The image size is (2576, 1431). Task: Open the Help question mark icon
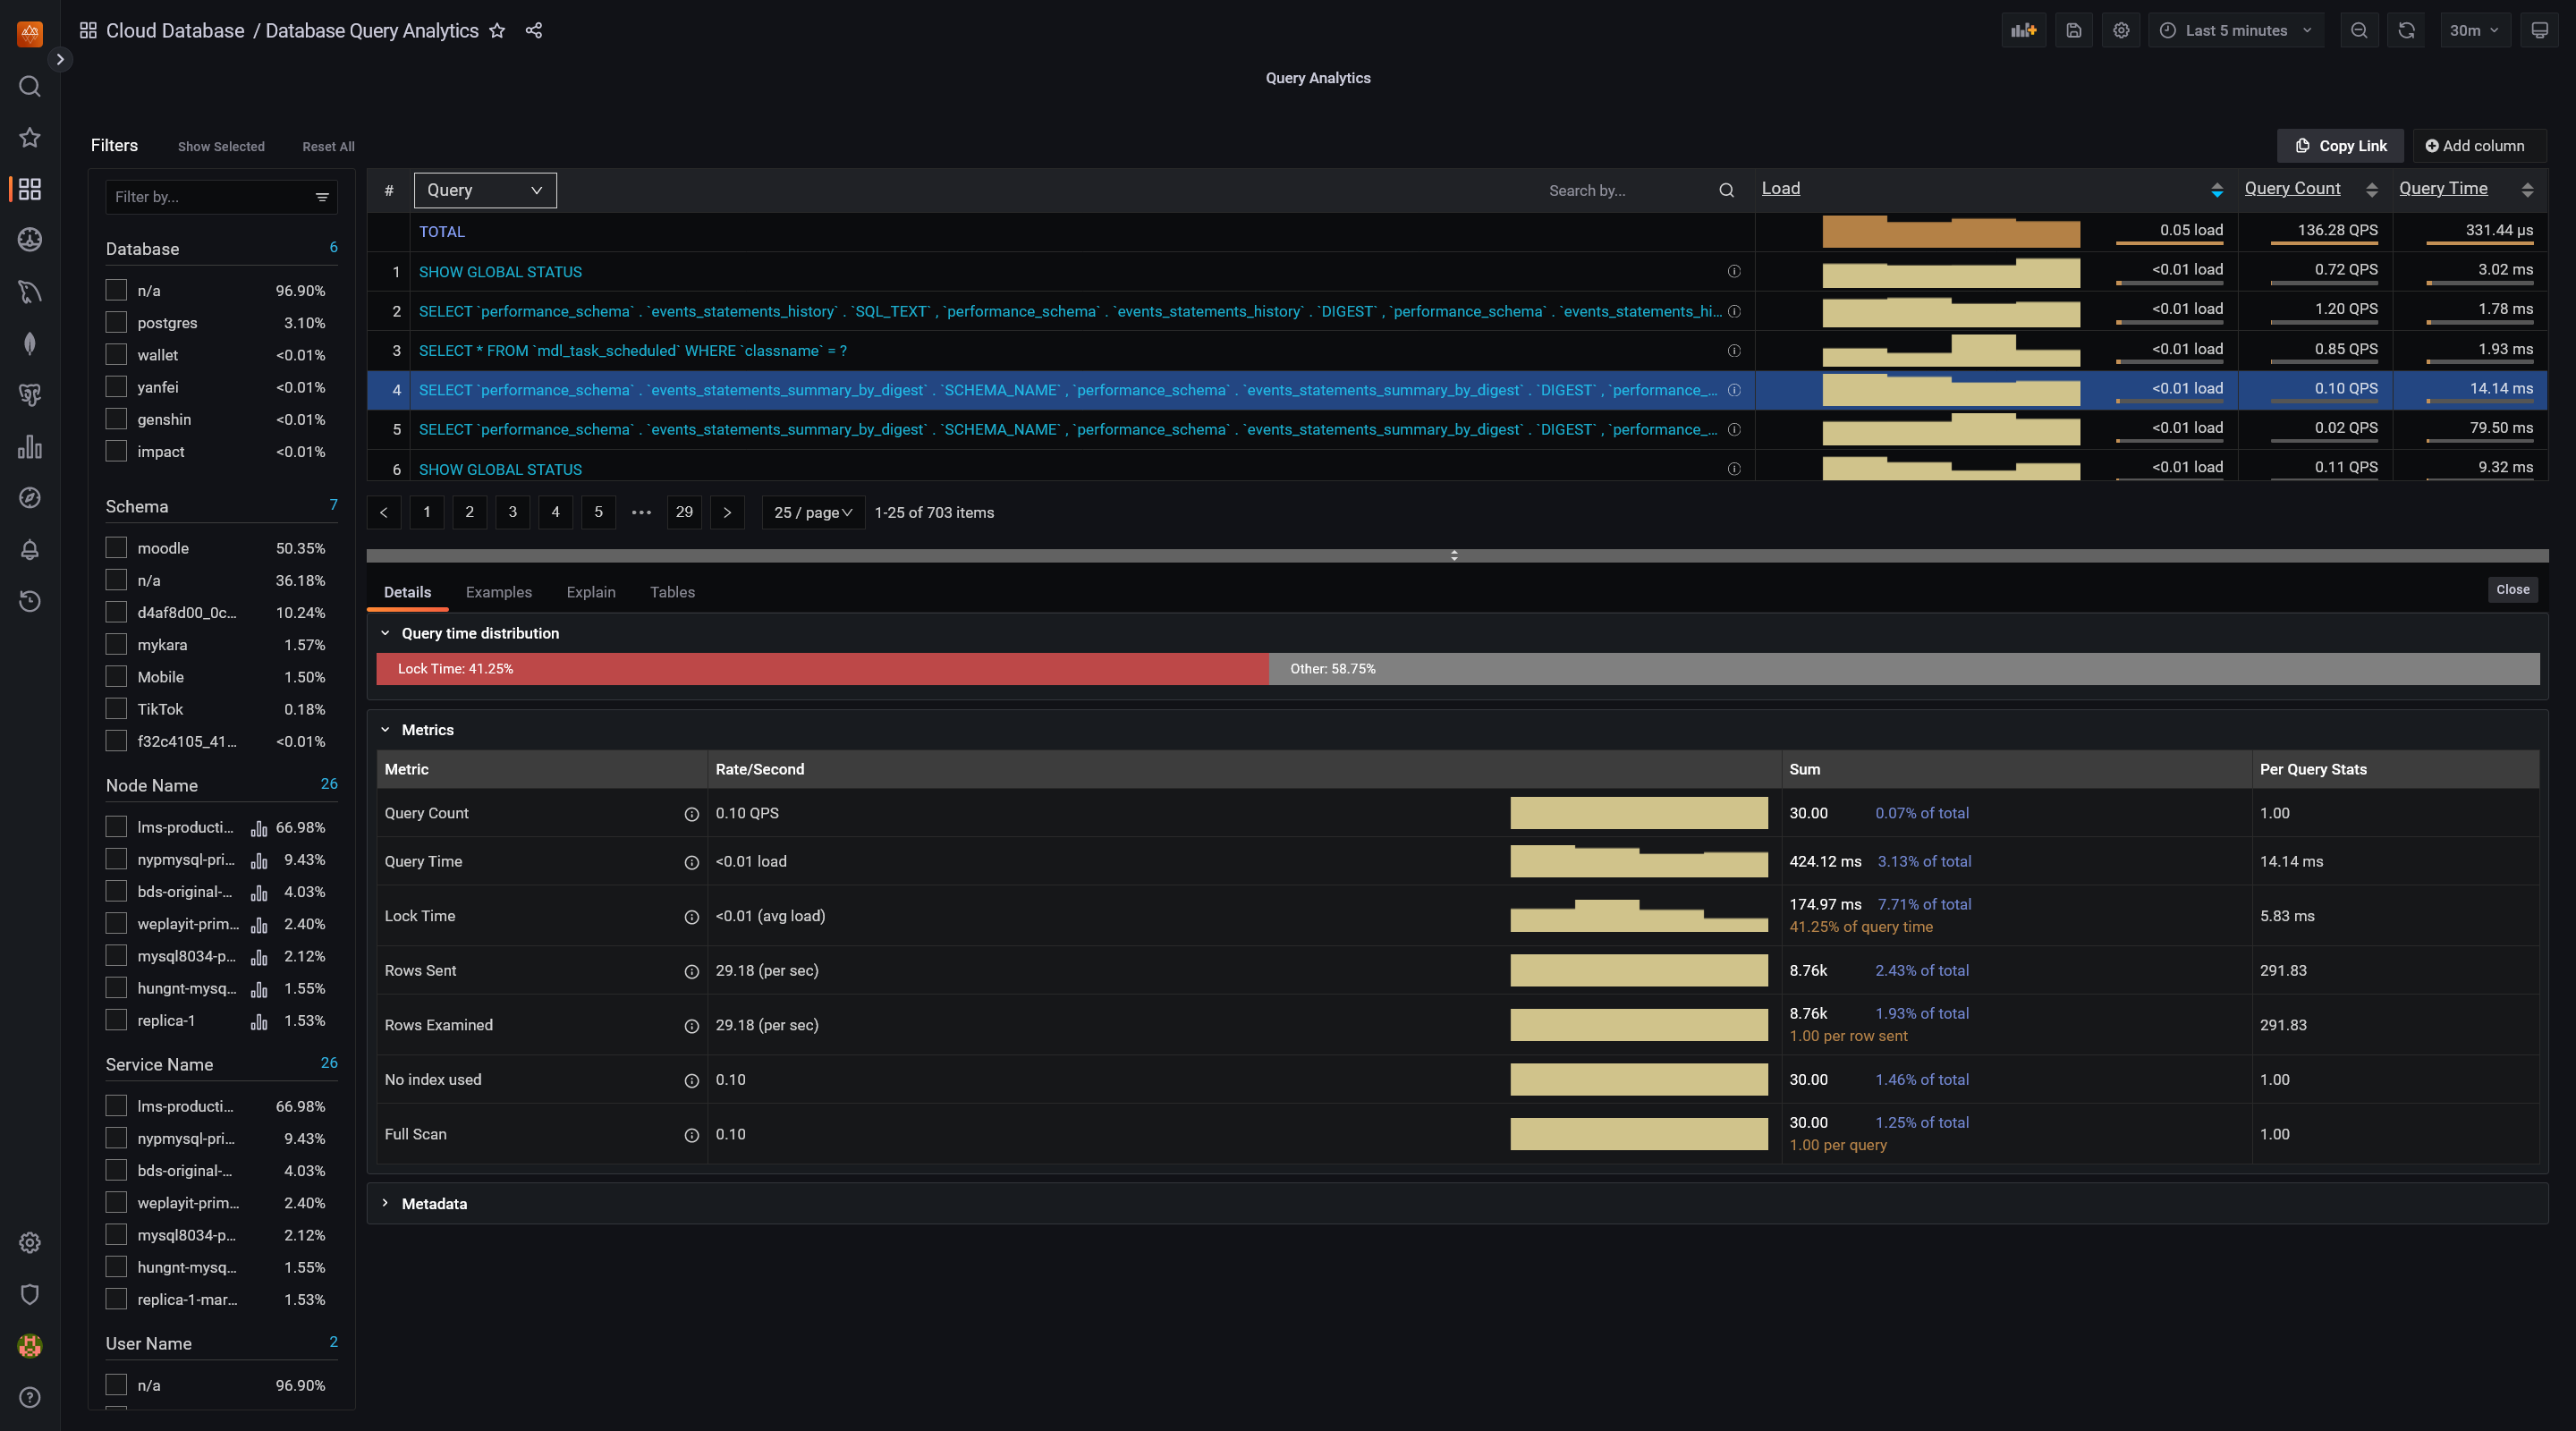[30, 1397]
